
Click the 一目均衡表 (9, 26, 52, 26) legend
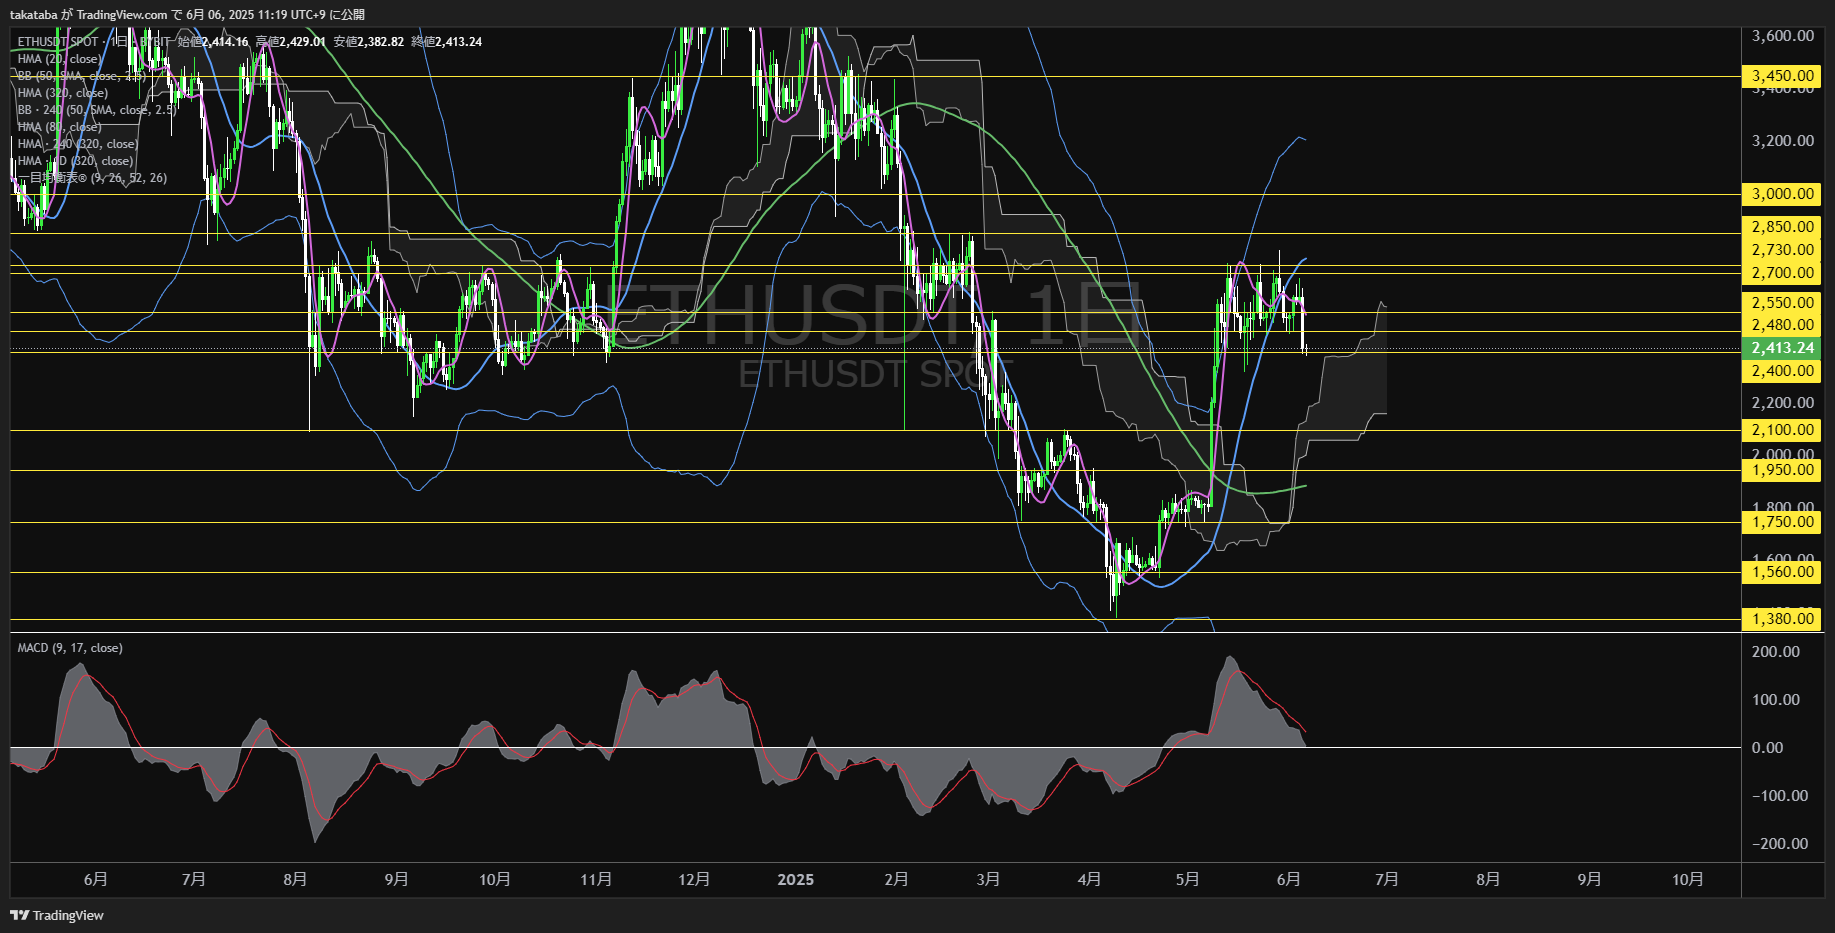[x=92, y=178]
